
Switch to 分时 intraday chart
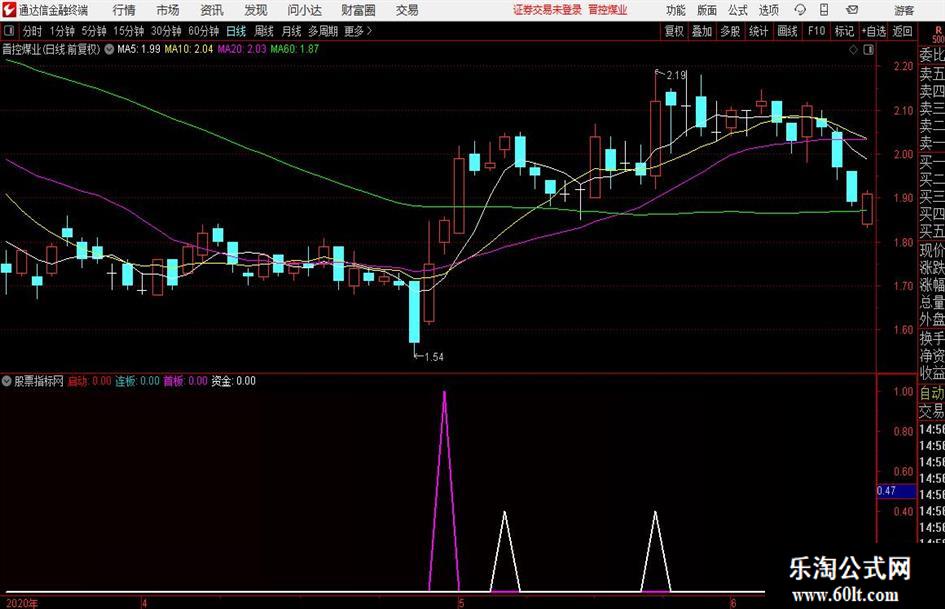[x=32, y=31]
